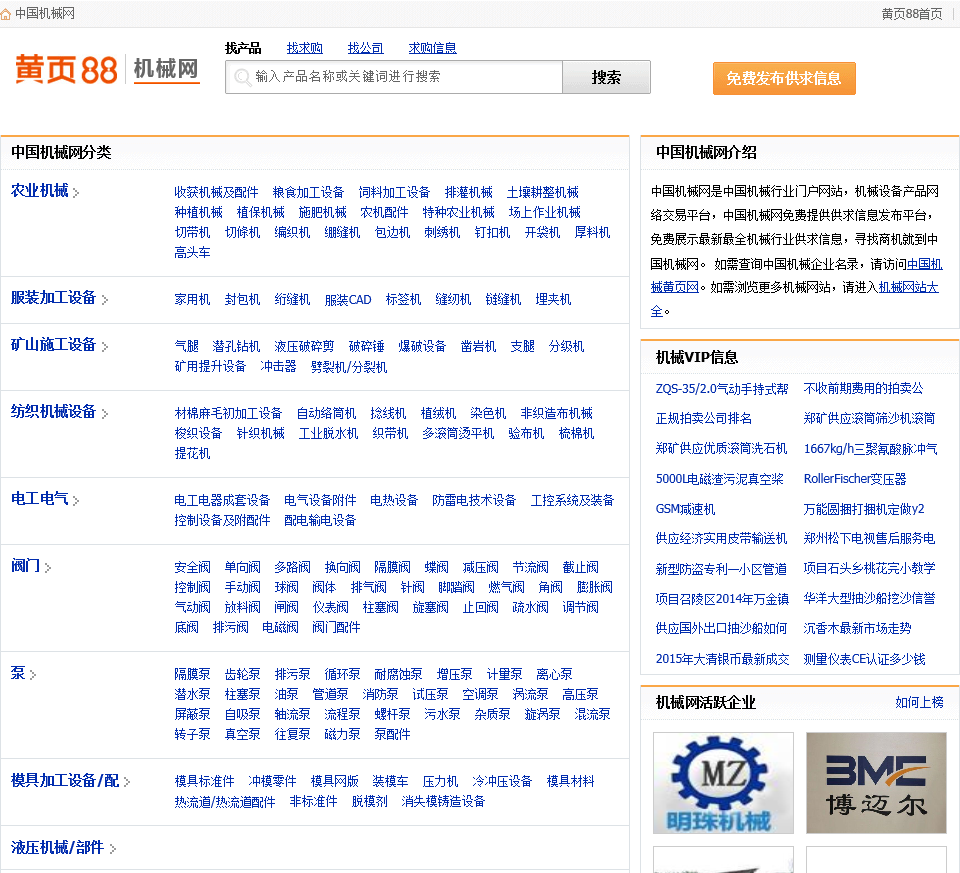The height and width of the screenshot is (873, 960).
Task: Open 纺织机械设备 category heading
Action: tap(54, 412)
